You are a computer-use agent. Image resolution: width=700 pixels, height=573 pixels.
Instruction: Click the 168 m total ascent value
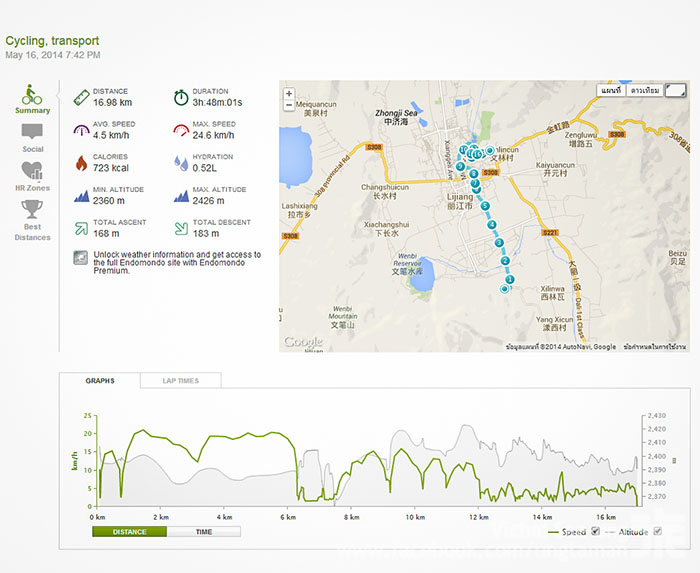[106, 233]
